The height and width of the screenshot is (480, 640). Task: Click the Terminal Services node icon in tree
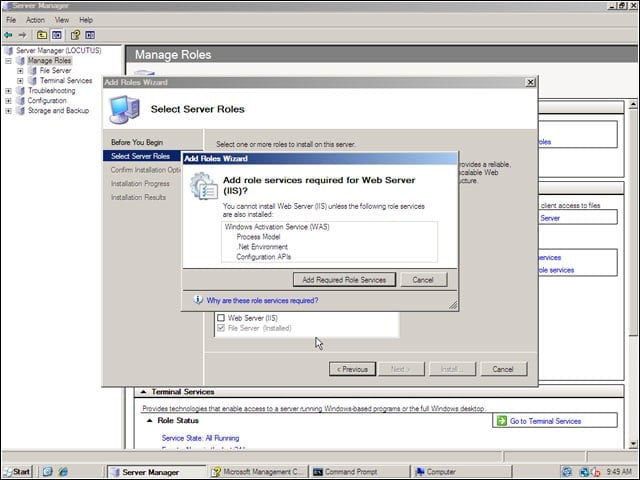click(x=33, y=81)
